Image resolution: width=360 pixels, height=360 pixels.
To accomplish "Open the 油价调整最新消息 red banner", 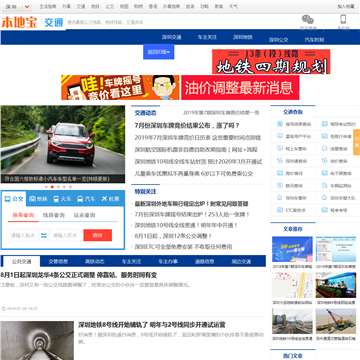I will 240,87.
